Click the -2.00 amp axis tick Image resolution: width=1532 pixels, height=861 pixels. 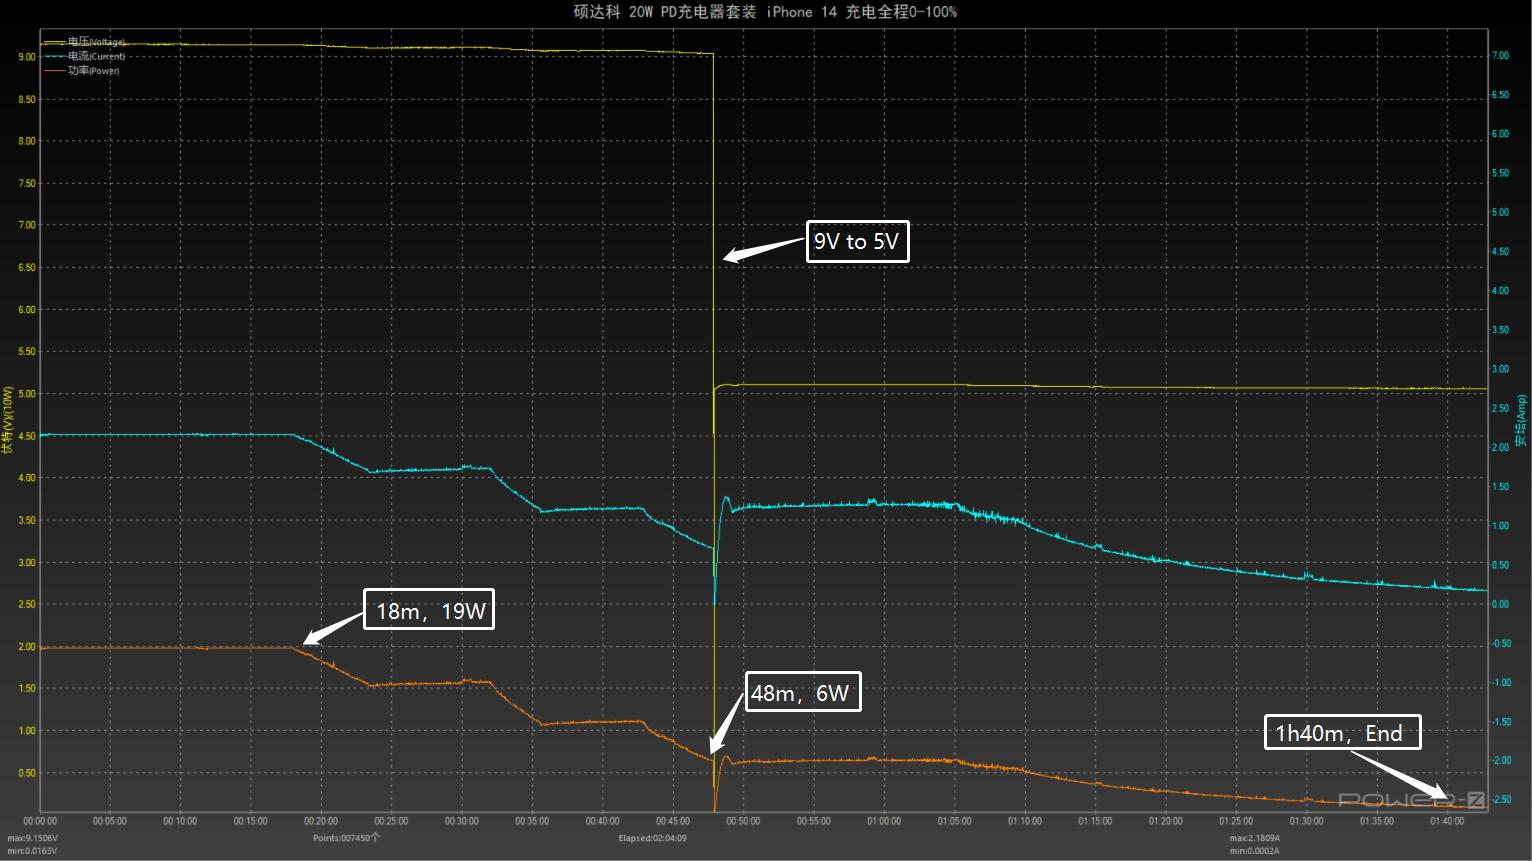pyautogui.click(x=1499, y=761)
